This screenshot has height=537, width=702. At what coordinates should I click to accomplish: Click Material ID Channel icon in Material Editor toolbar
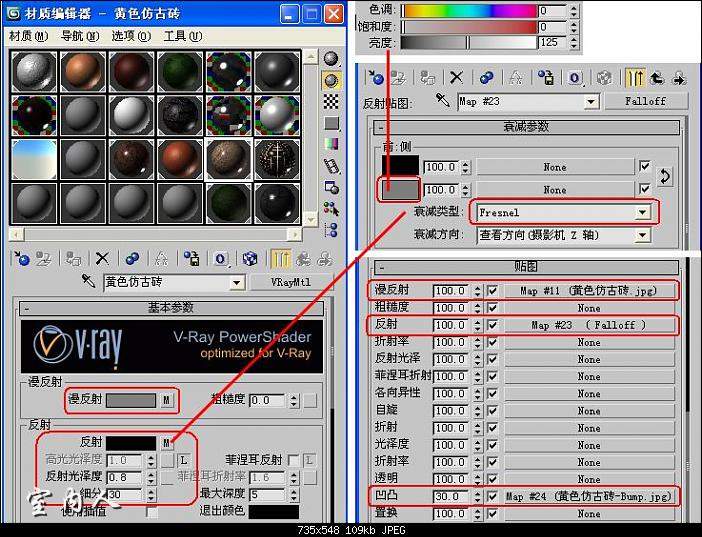pyautogui.click(x=220, y=259)
